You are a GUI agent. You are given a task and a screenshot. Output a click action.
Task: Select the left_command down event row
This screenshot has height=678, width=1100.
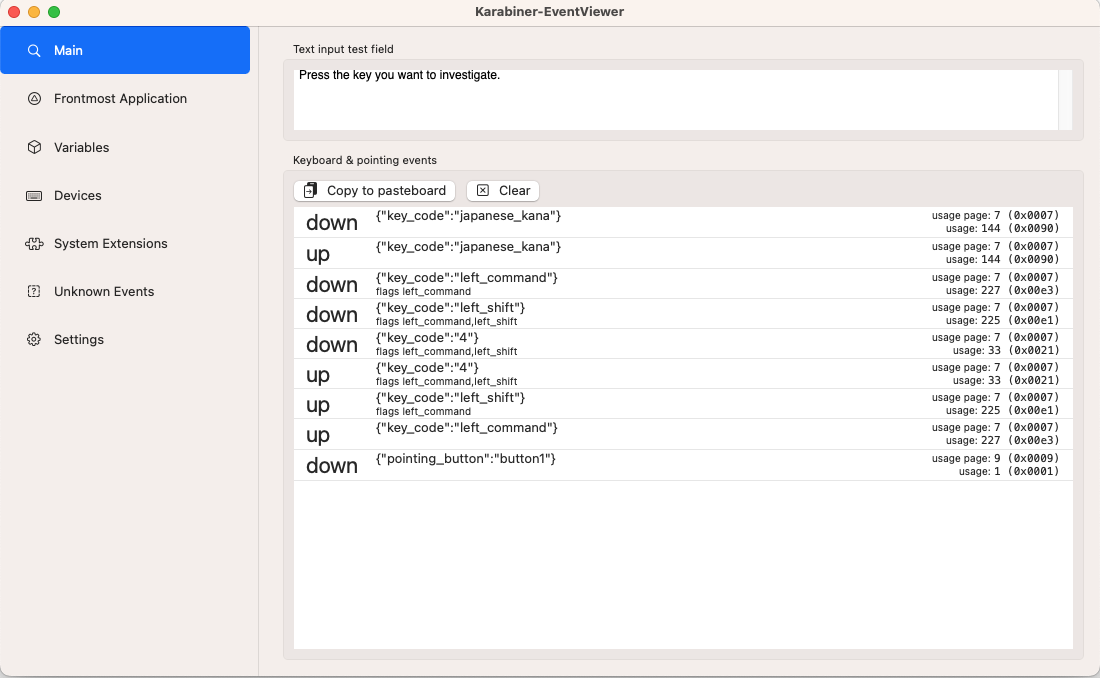click(x=683, y=284)
